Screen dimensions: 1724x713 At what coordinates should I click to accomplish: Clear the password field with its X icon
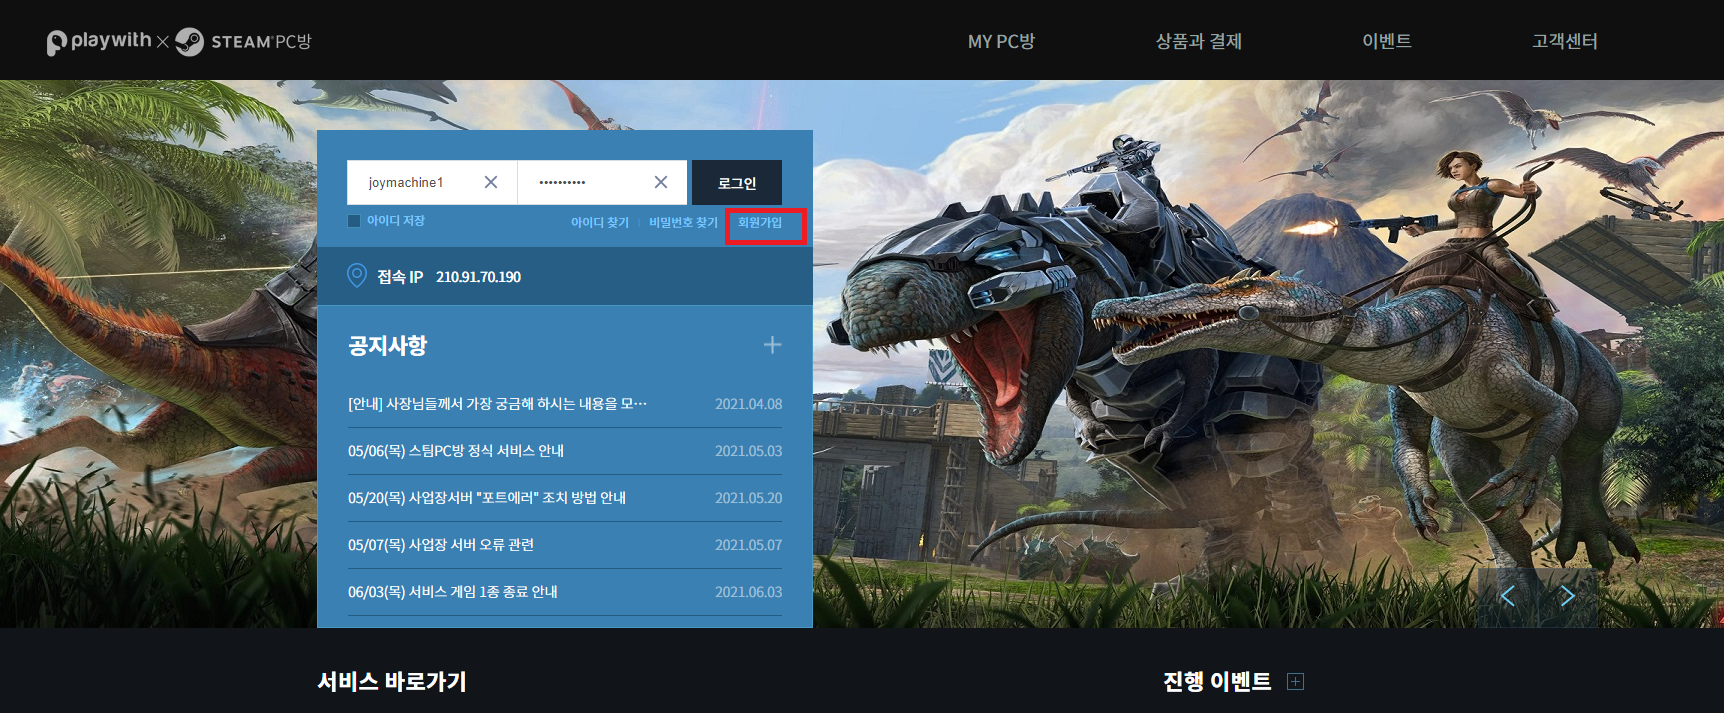(661, 182)
